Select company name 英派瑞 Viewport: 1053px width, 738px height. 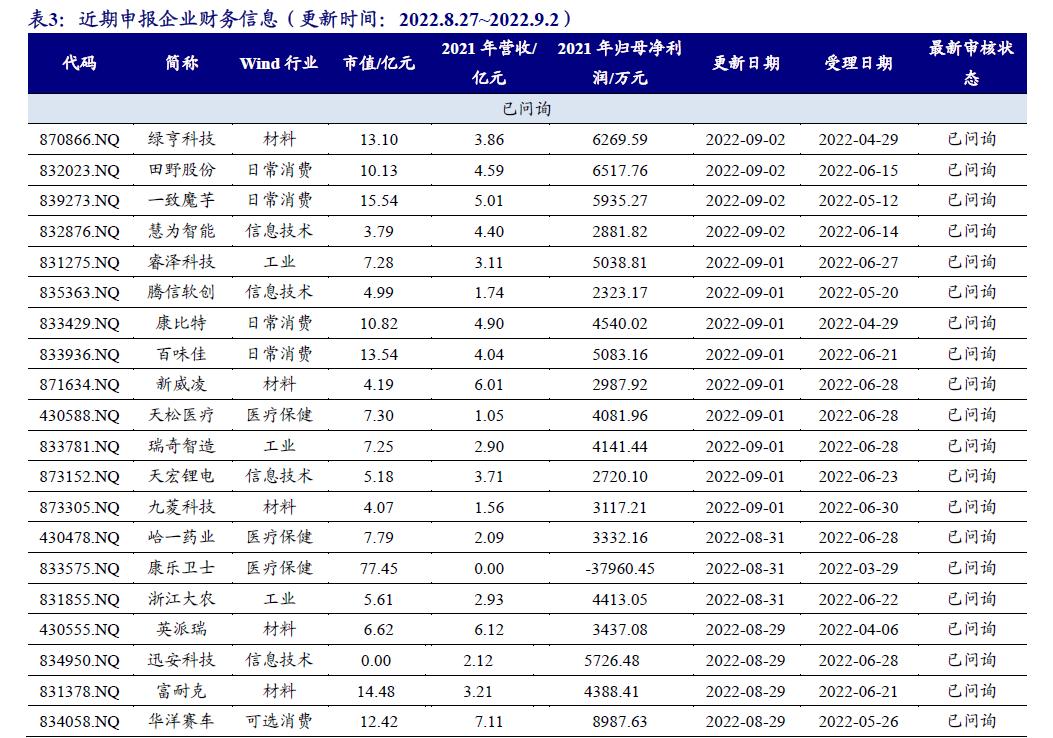point(181,629)
